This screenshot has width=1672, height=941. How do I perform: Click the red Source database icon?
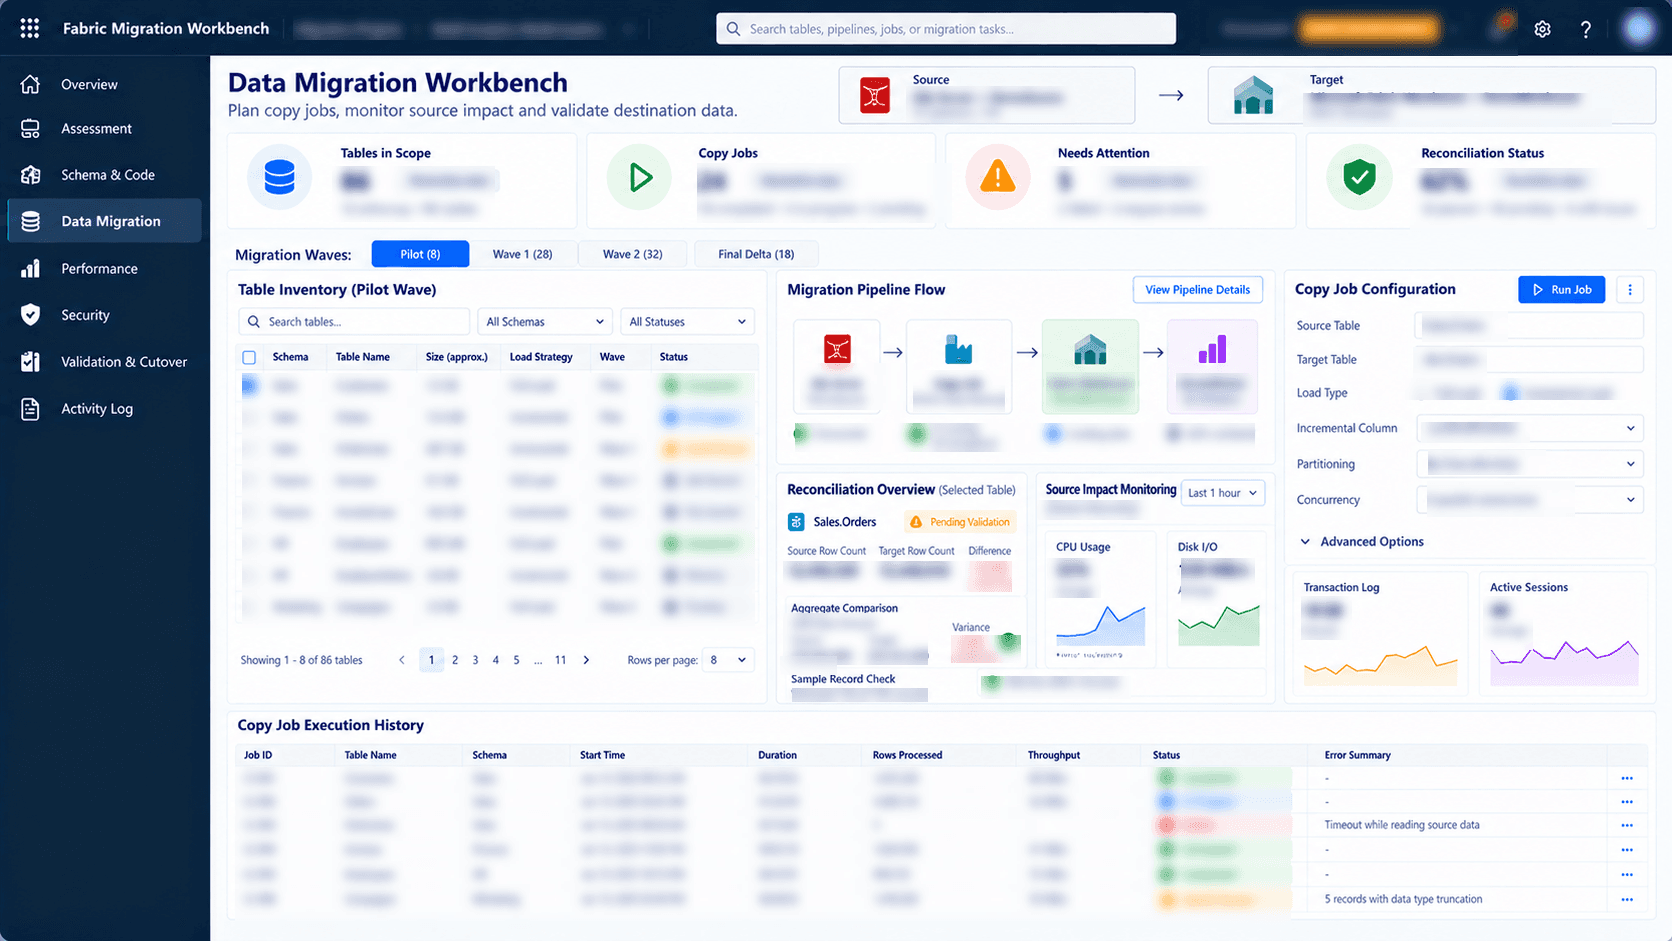point(875,96)
